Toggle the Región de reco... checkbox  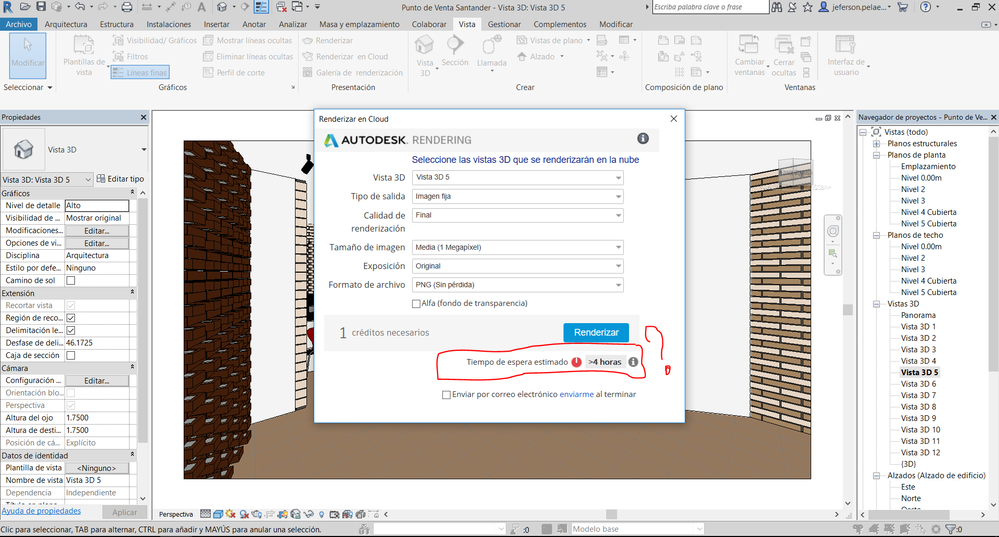coord(71,318)
